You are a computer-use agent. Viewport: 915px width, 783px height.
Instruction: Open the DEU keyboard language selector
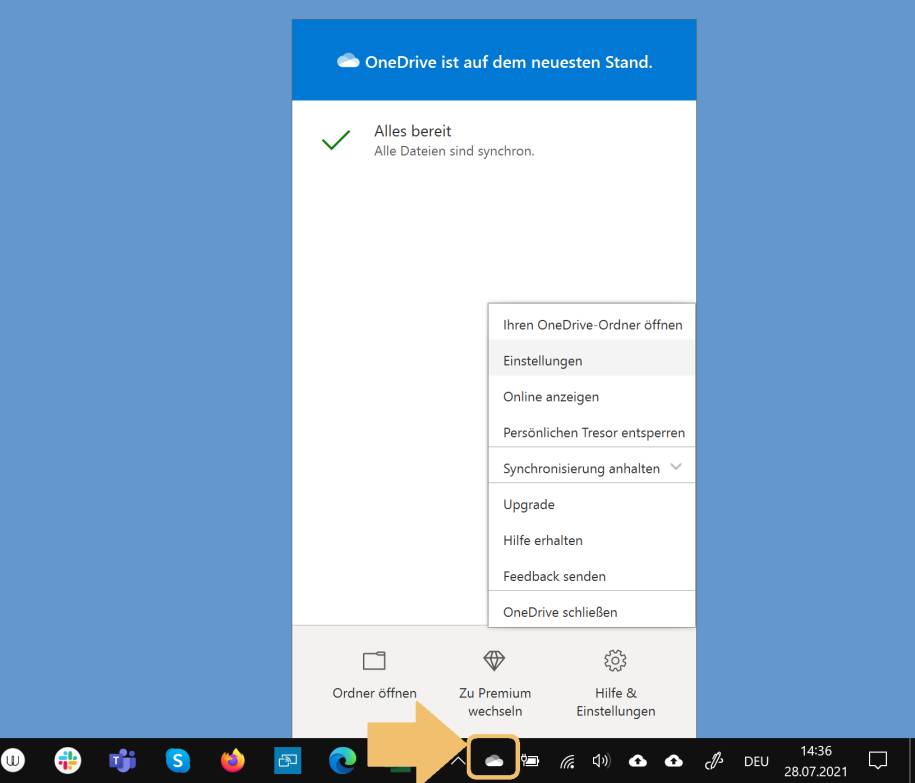click(757, 760)
